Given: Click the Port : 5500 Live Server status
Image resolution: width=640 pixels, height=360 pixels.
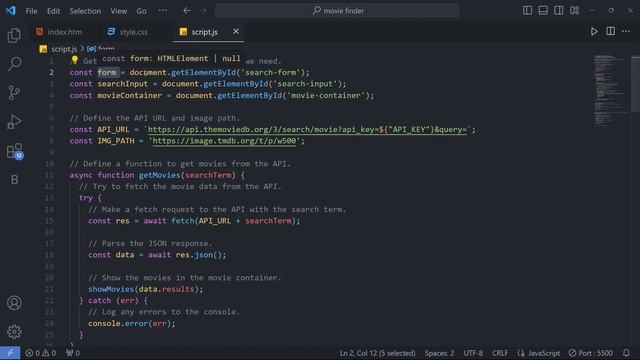Looking at the screenshot, I should click(x=591, y=353).
